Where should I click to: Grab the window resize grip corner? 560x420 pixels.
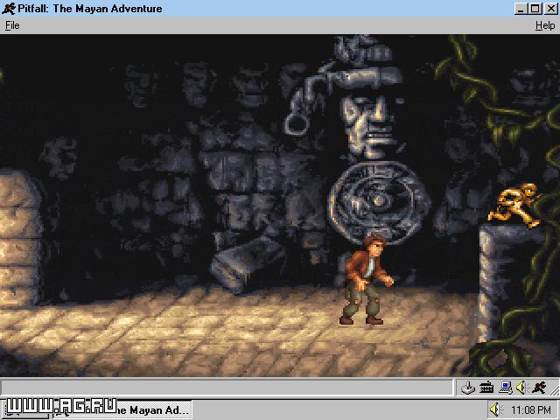pos(555,390)
